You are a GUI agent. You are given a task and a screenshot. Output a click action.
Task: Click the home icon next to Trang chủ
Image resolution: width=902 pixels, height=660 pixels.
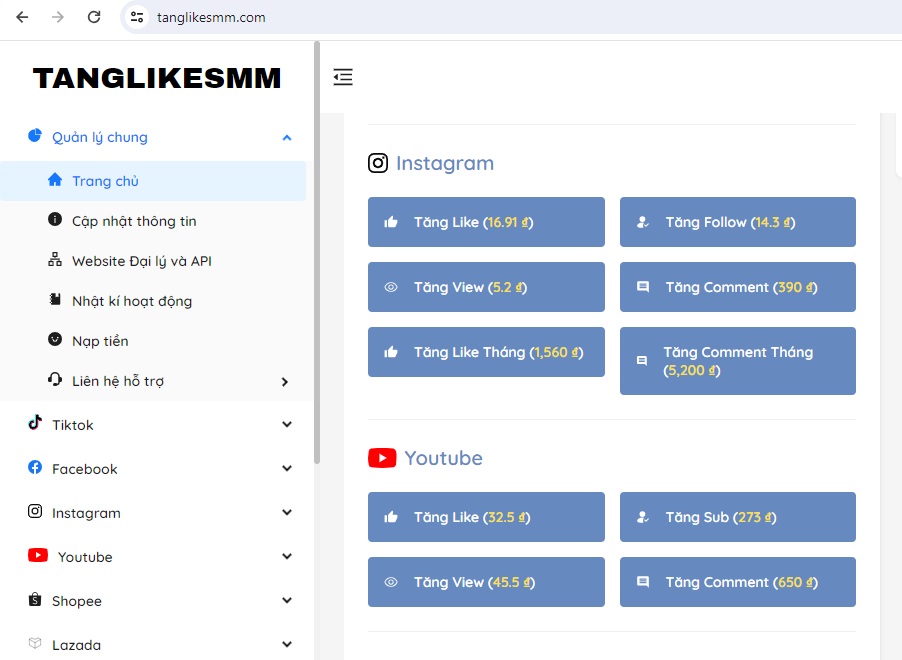click(x=55, y=180)
